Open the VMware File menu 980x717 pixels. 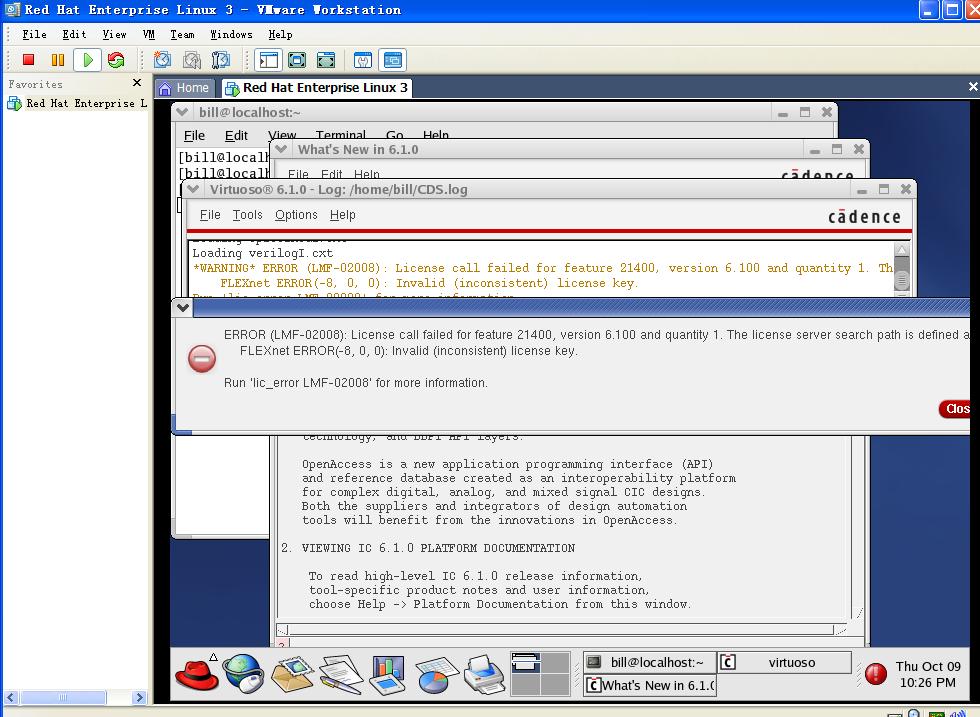pos(34,34)
